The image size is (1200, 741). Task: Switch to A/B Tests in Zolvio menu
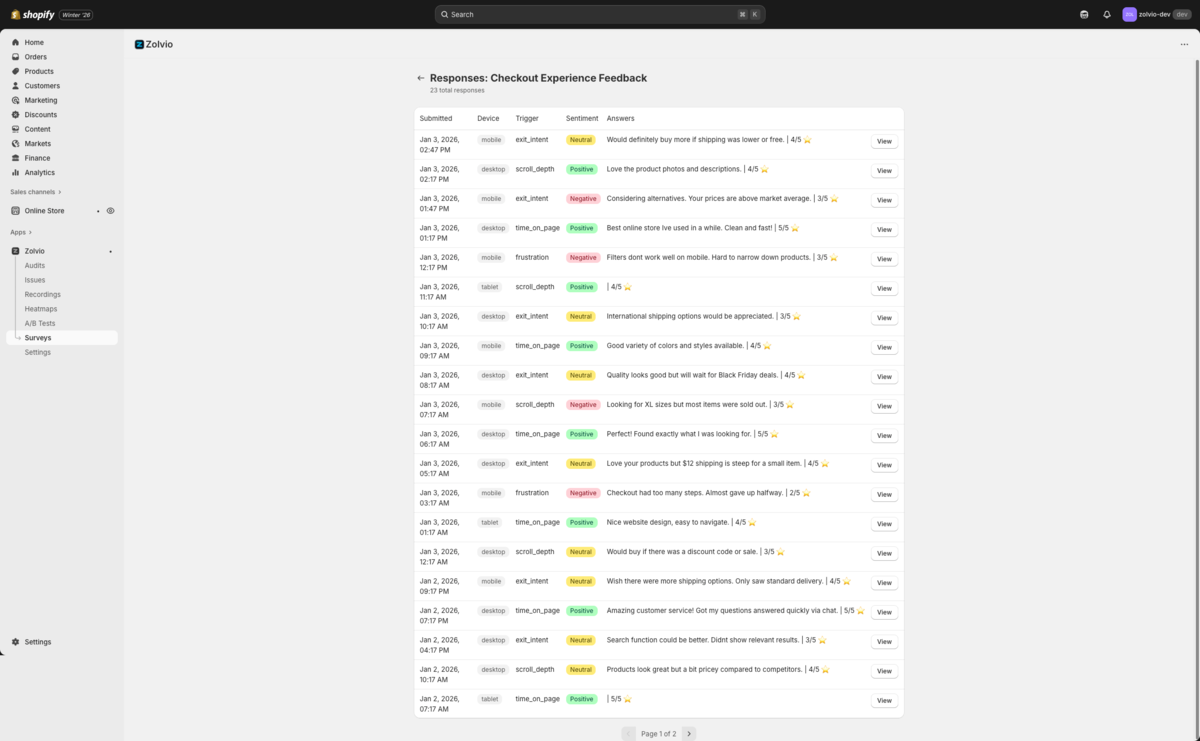coord(41,323)
